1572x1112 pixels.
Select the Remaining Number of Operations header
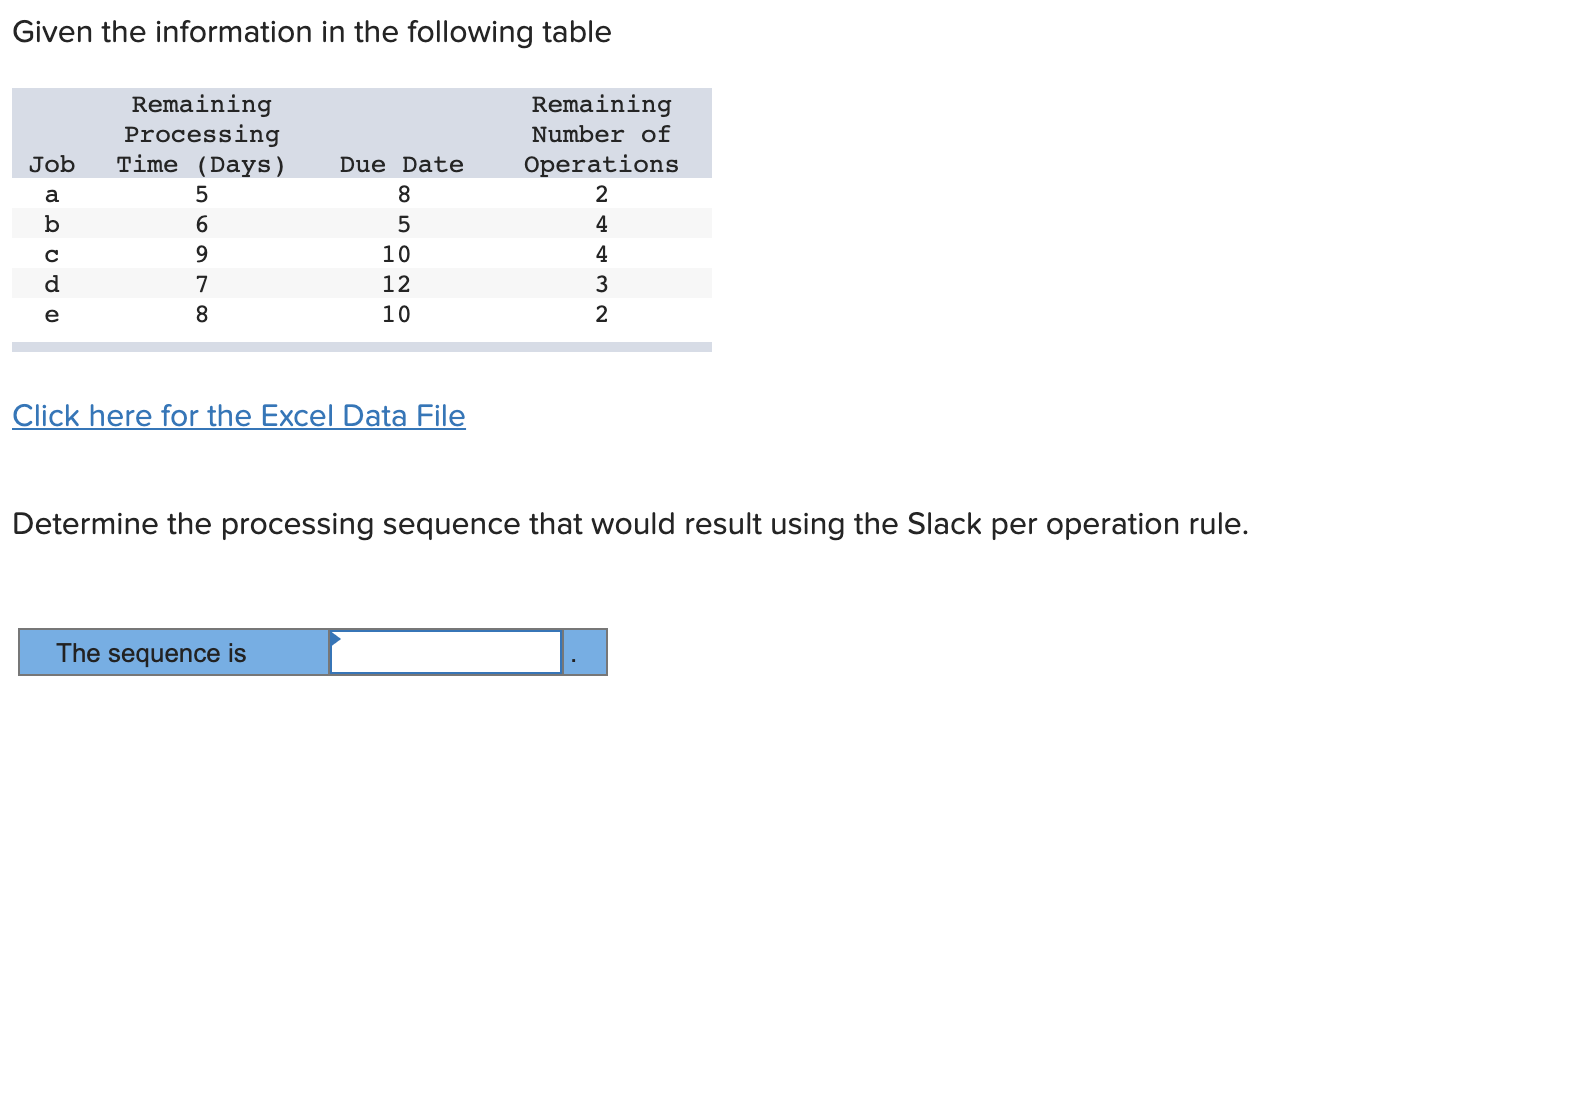click(x=600, y=133)
